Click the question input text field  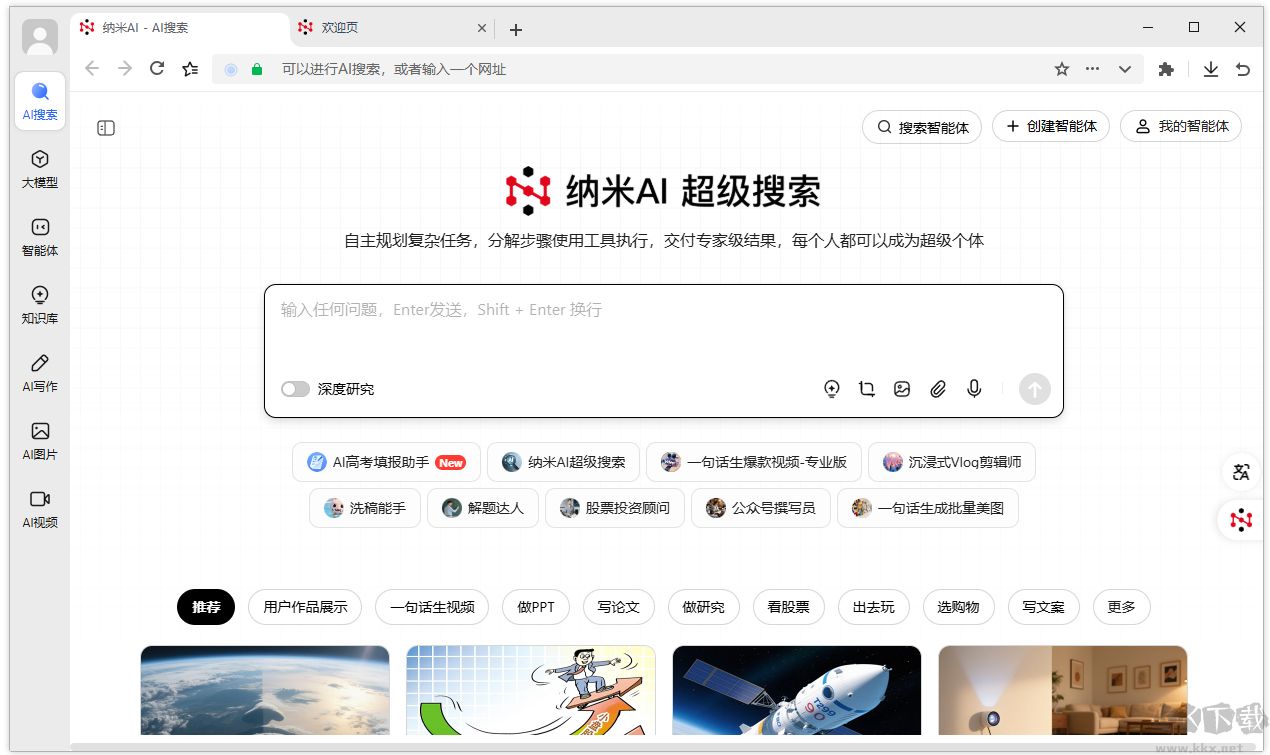click(663, 330)
